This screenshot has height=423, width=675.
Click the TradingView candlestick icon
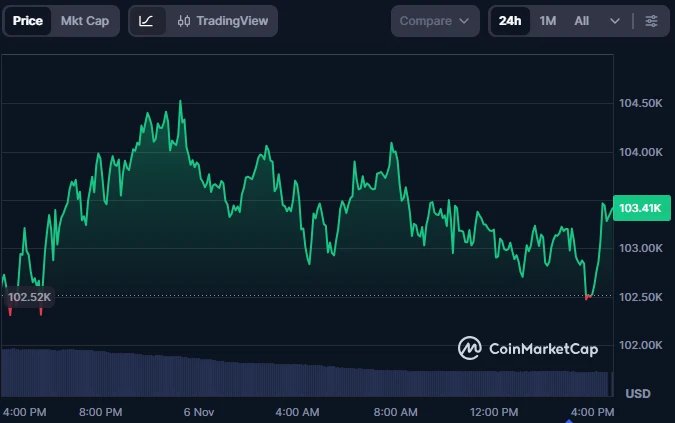(x=183, y=21)
